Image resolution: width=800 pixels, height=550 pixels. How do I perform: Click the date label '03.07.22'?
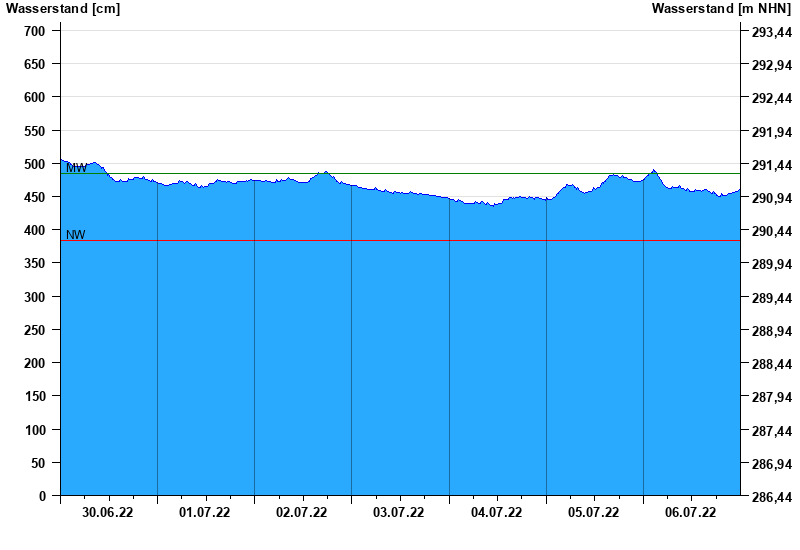[x=398, y=512]
